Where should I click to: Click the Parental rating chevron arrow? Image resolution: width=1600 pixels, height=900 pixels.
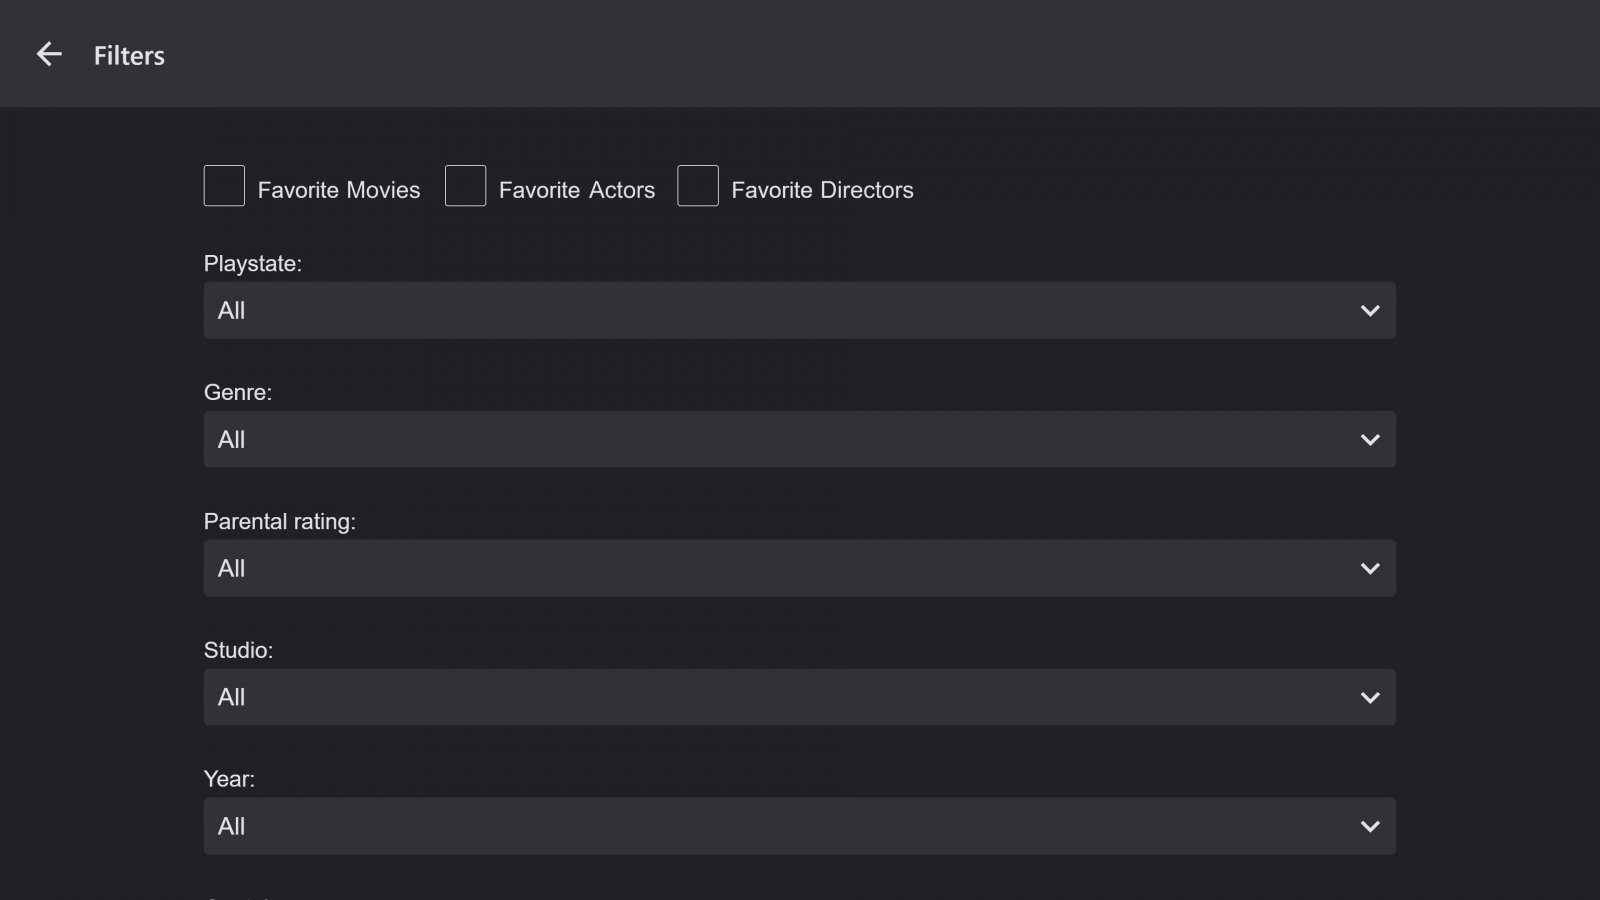click(1370, 569)
